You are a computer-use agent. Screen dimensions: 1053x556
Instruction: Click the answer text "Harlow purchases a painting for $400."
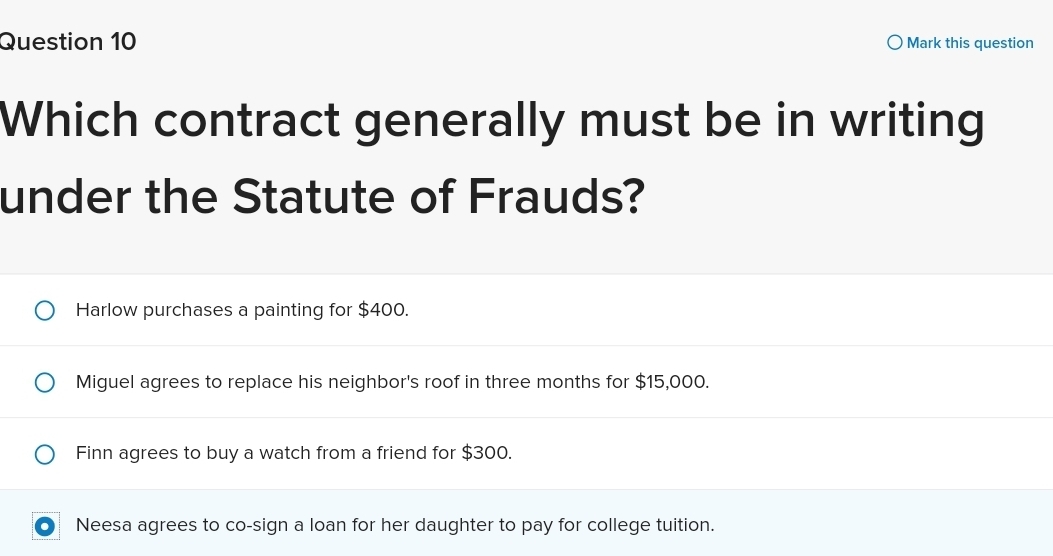[x=242, y=310]
